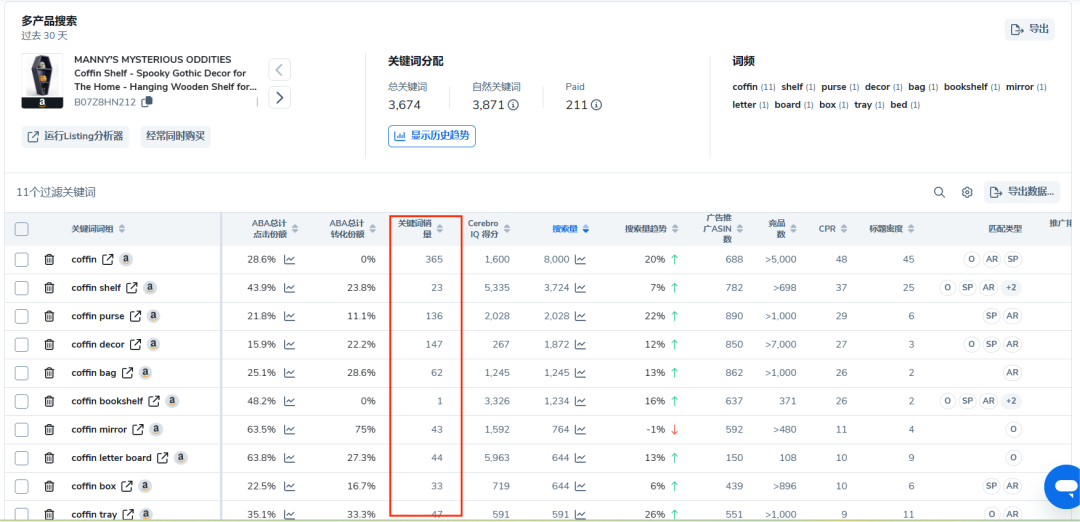
Task: Show ABA click share chart for coffin
Action: click(290, 260)
